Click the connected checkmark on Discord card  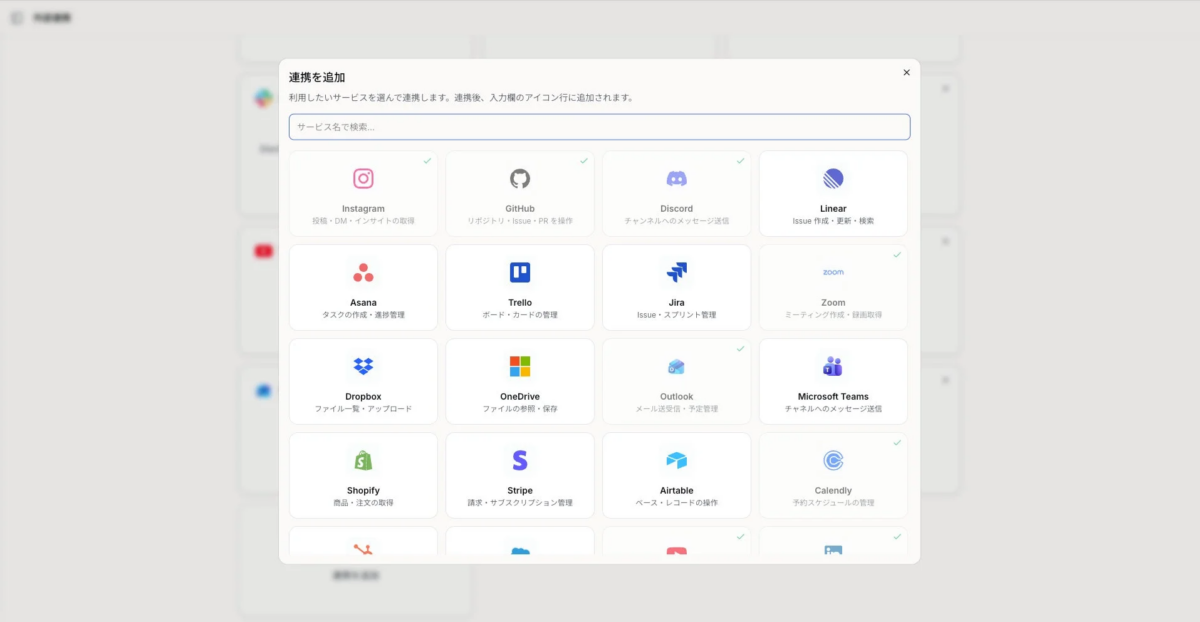(x=741, y=160)
